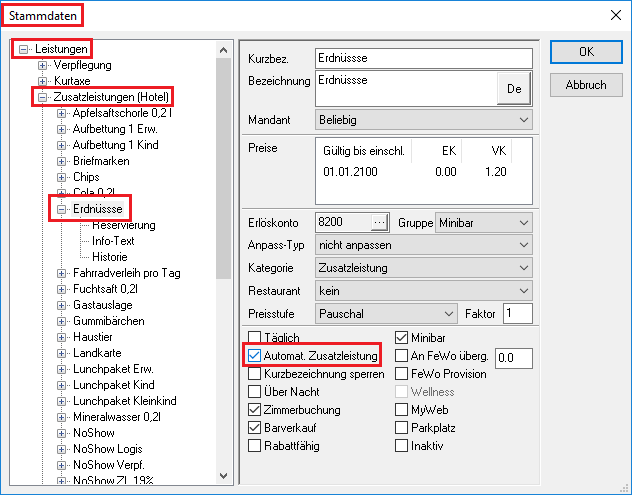Select the price row dated 01.01.2100
Image resolution: width=632 pixels, height=495 pixels.
pos(415,172)
